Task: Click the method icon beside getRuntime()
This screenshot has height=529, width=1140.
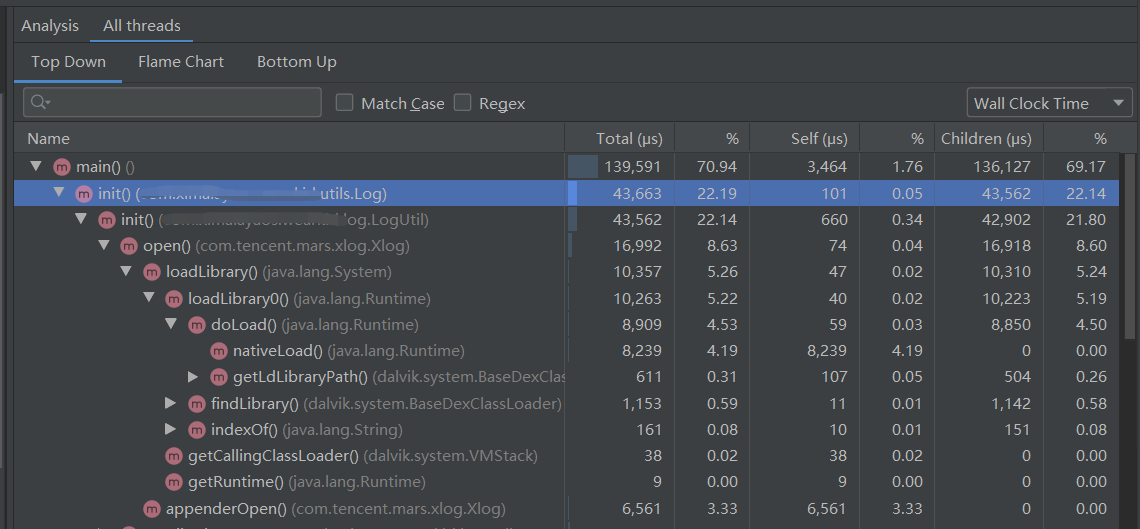Action: point(174,482)
